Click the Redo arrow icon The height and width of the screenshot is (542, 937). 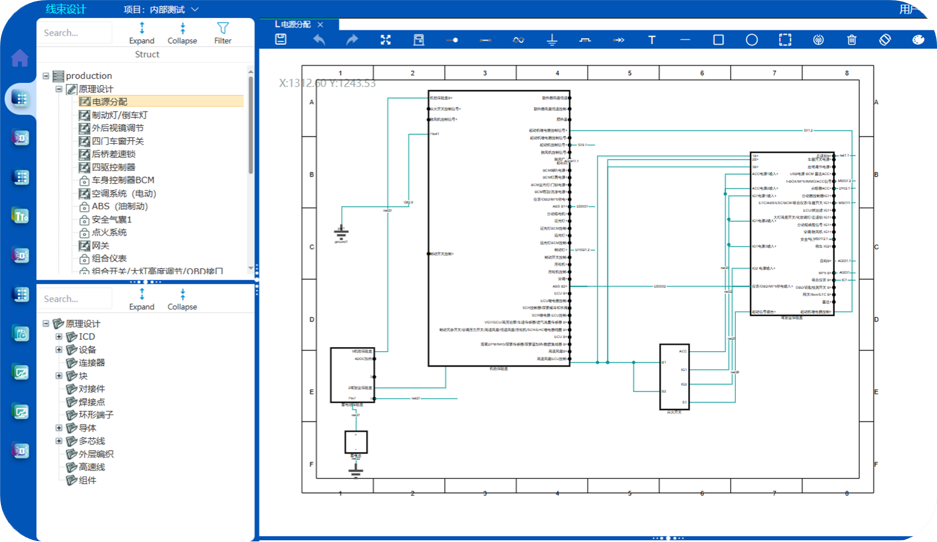352,40
